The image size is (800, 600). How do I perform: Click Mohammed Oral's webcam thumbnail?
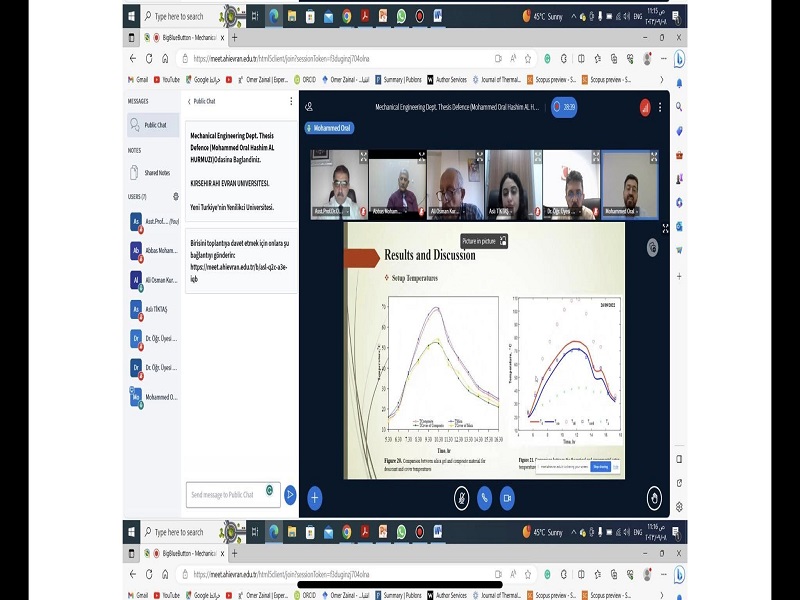pyautogui.click(x=629, y=185)
